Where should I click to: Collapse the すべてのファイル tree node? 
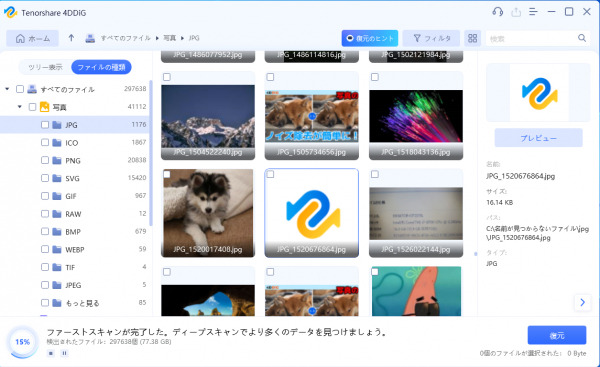point(7,89)
